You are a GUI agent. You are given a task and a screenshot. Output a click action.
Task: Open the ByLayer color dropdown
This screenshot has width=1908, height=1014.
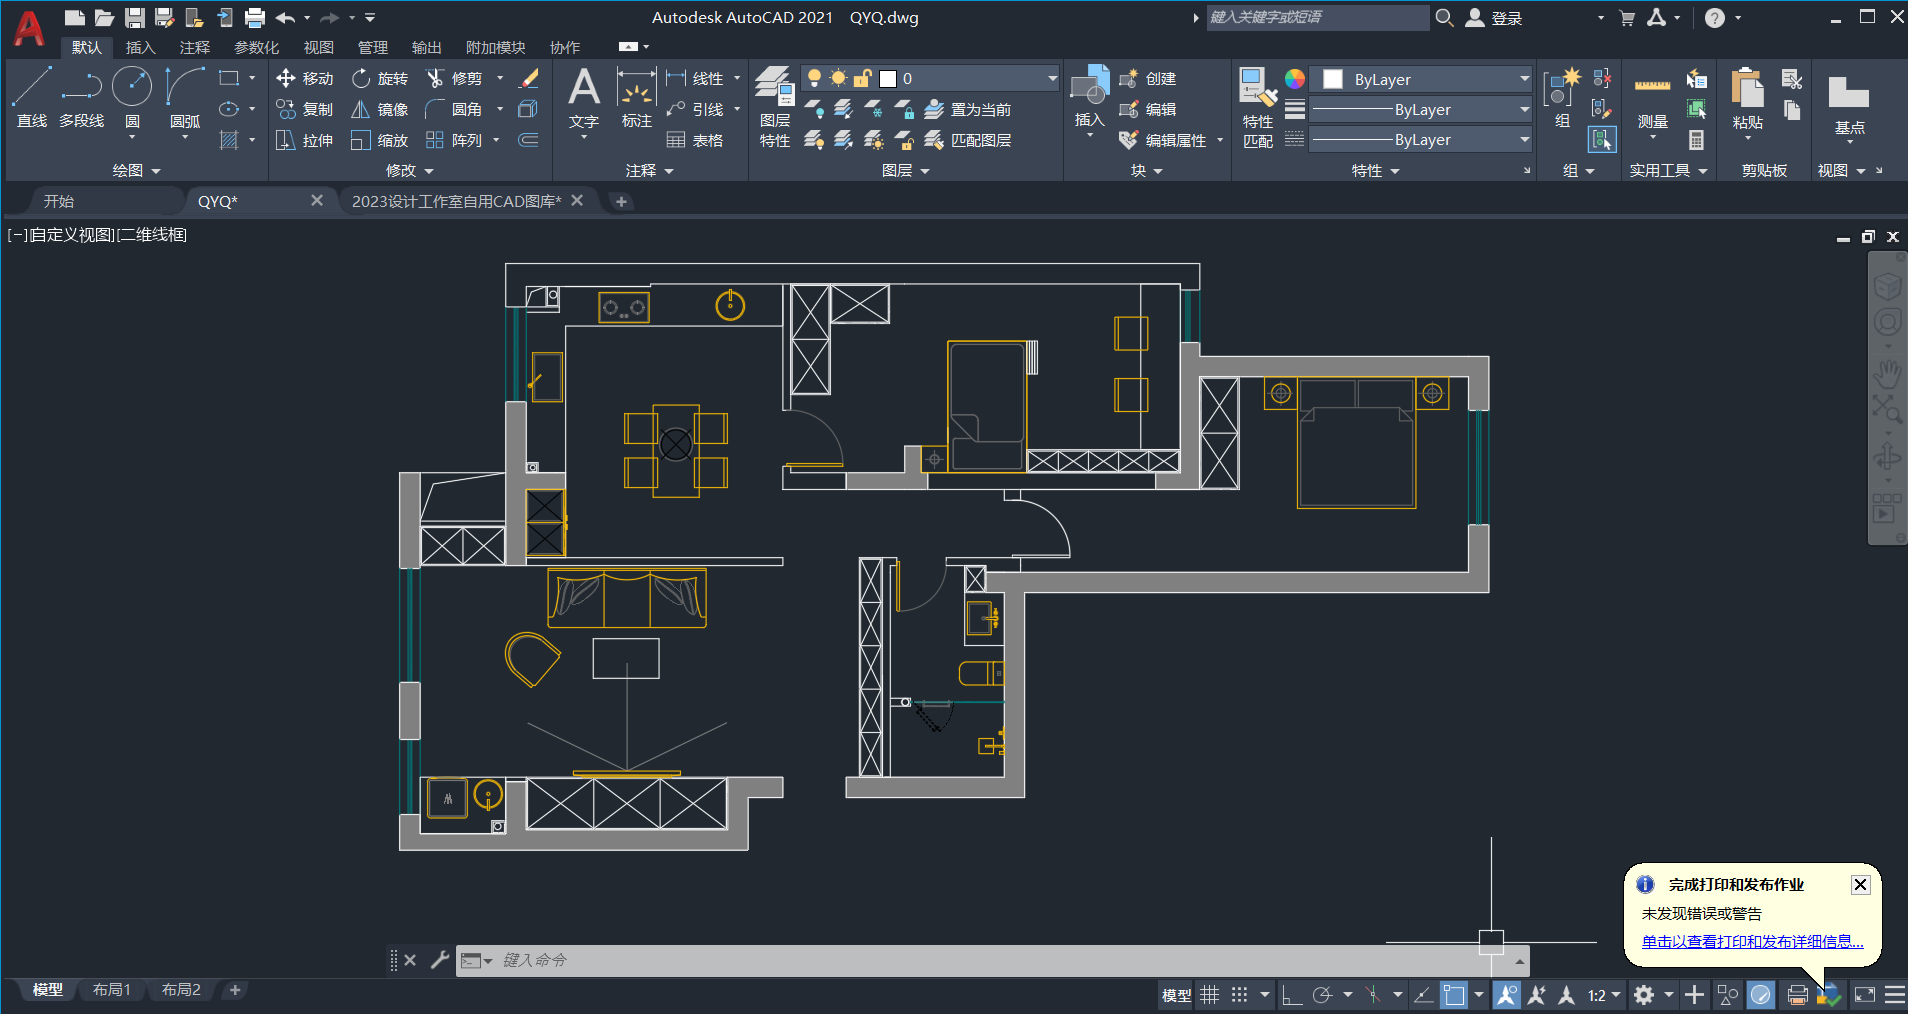point(1525,79)
